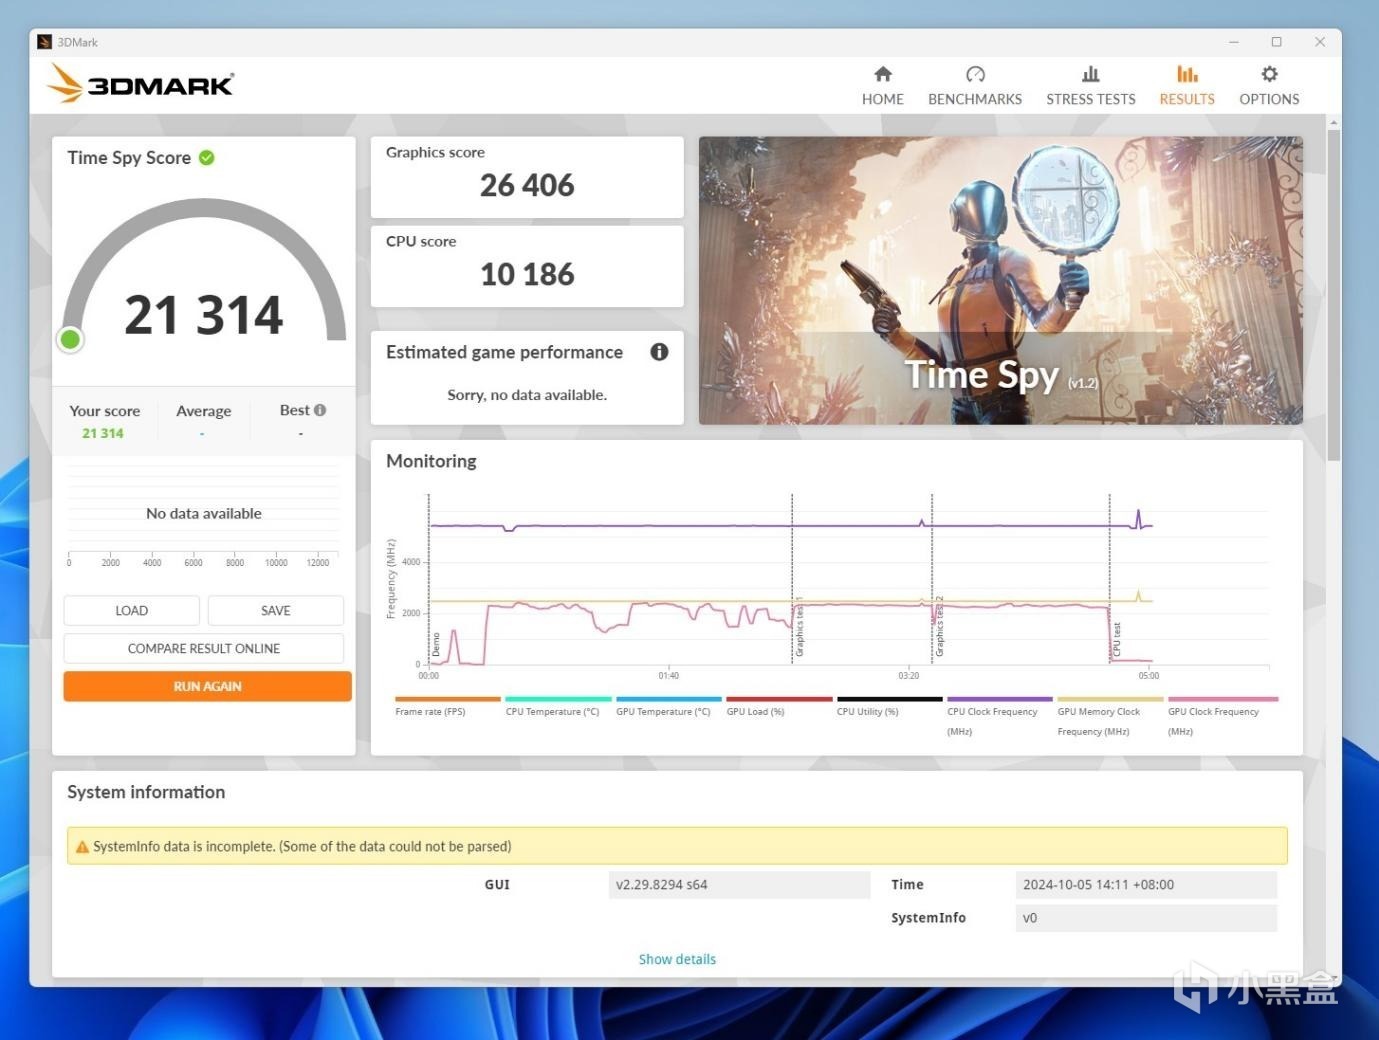Image resolution: width=1379 pixels, height=1040 pixels.
Task: Click the scrollbar up arrow
Action: click(x=1333, y=122)
